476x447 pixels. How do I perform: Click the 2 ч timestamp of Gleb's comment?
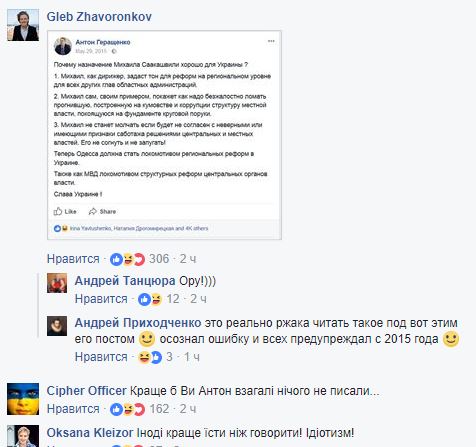coord(188,259)
